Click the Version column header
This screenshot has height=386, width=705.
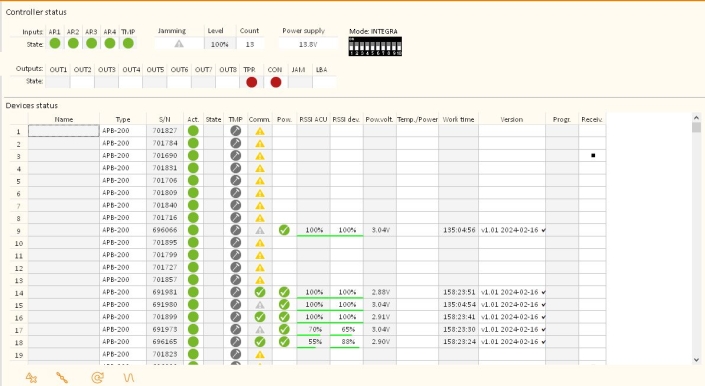coord(512,119)
